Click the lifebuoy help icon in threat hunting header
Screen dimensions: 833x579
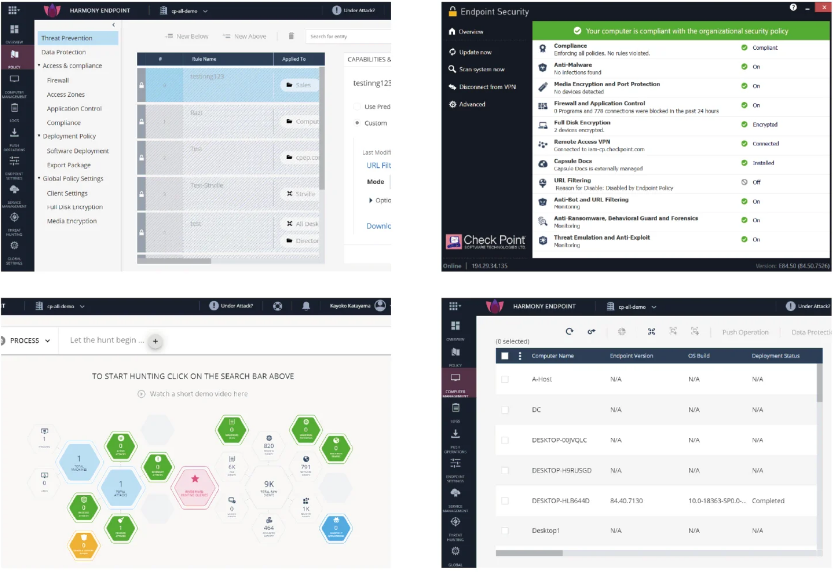point(277,306)
